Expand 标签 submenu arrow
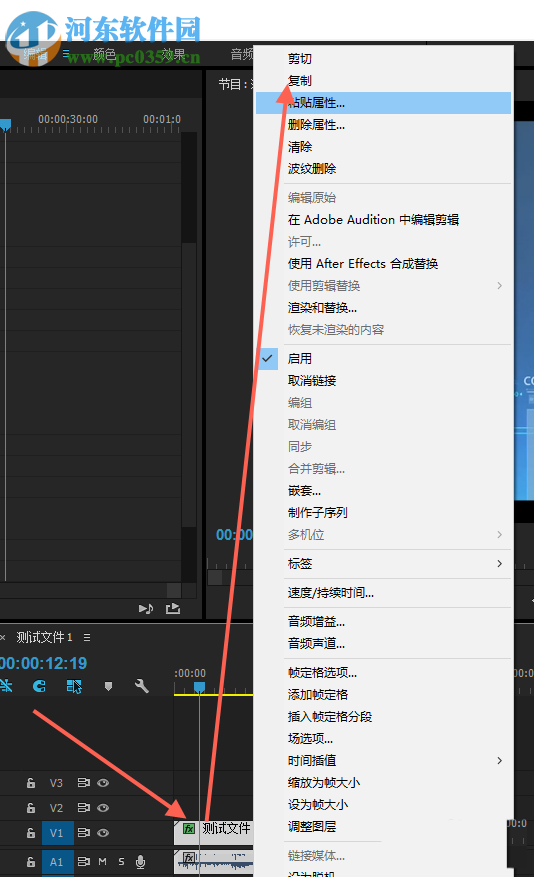This screenshot has height=877, width=534. pyautogui.click(x=499, y=564)
